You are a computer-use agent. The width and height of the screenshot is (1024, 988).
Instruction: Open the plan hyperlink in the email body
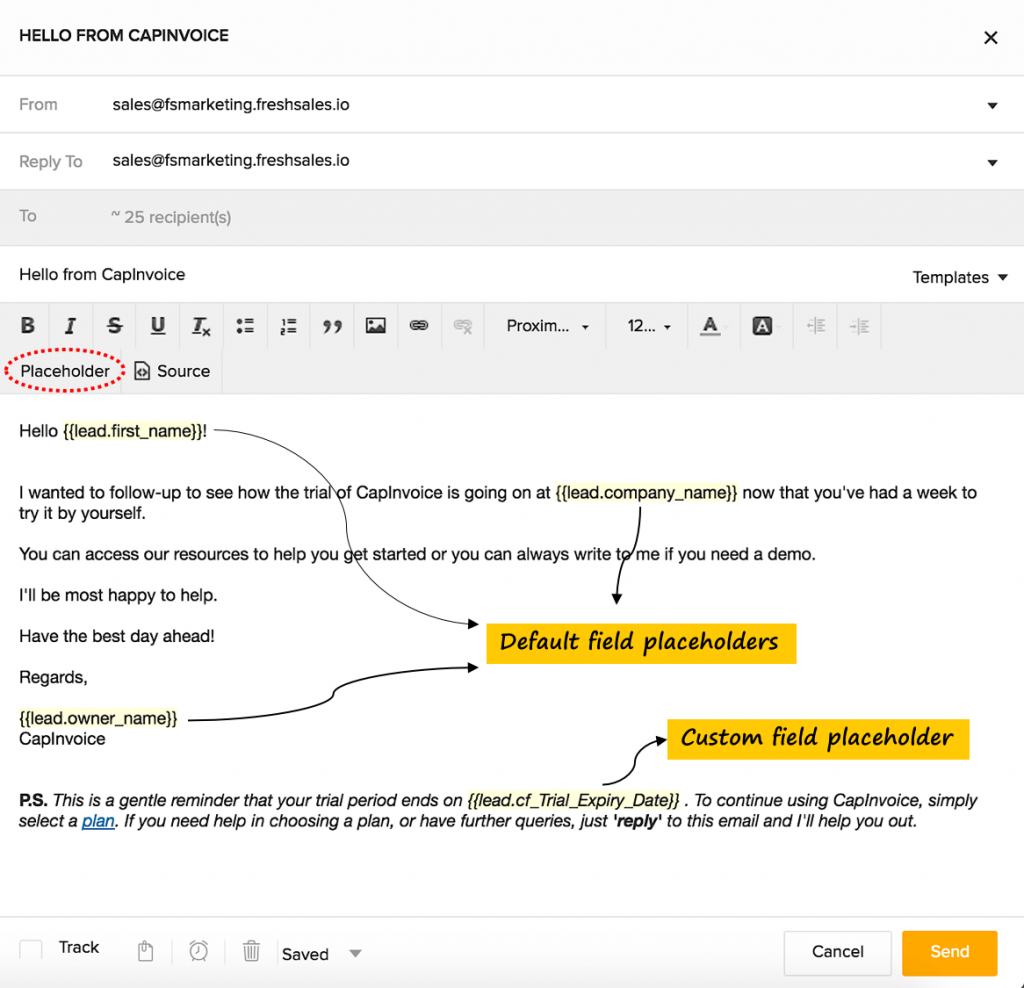pyautogui.click(x=98, y=821)
